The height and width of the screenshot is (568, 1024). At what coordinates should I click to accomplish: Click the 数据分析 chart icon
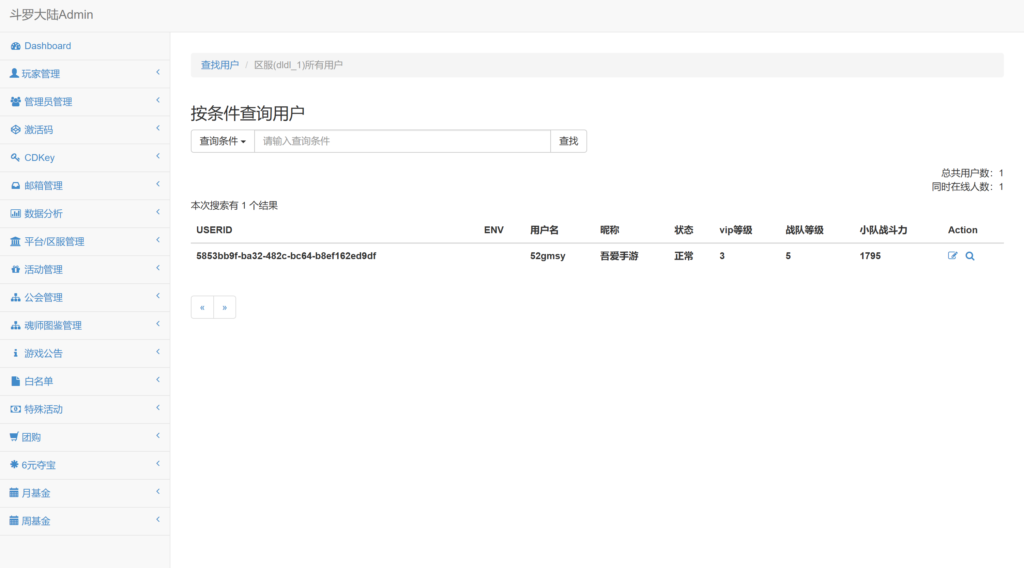pyautogui.click(x=15, y=214)
